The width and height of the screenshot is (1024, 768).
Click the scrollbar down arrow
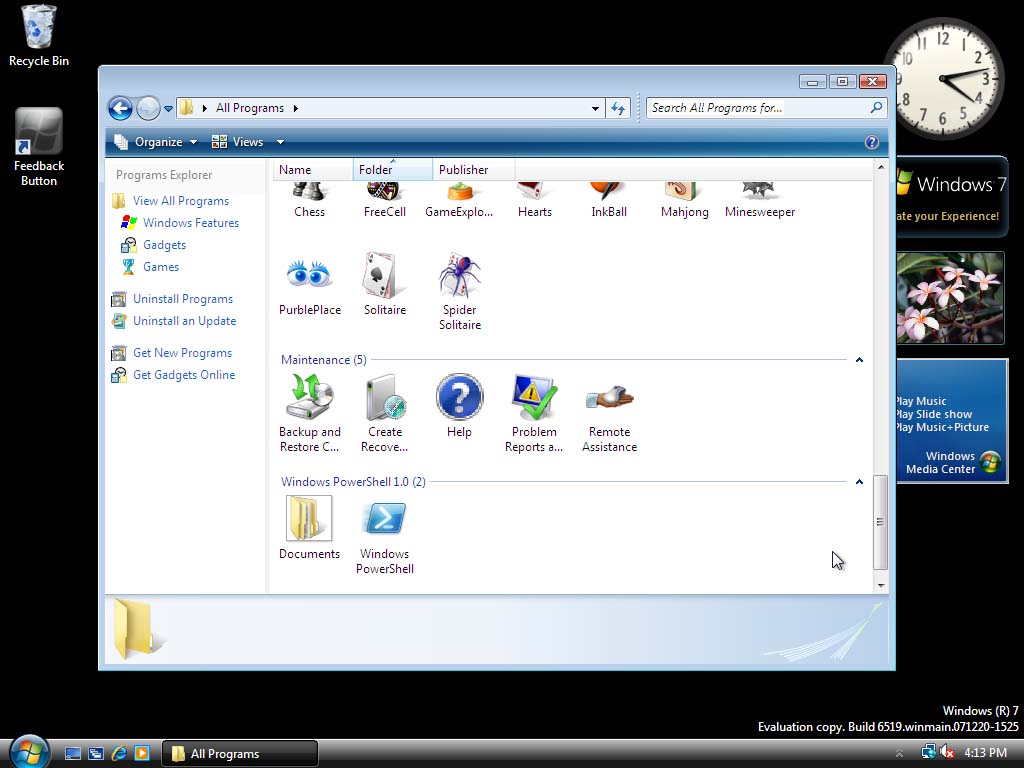point(880,585)
